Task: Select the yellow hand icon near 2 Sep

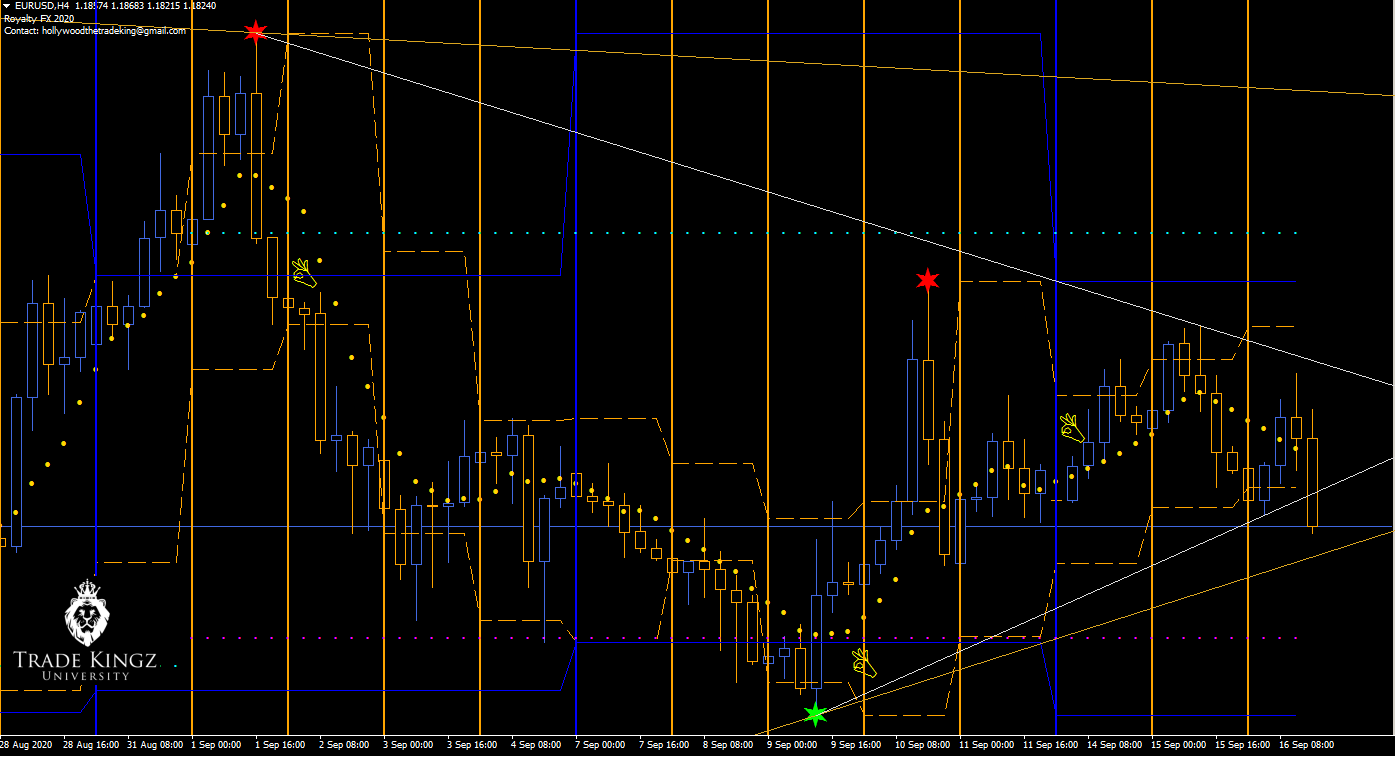Action: click(x=304, y=273)
